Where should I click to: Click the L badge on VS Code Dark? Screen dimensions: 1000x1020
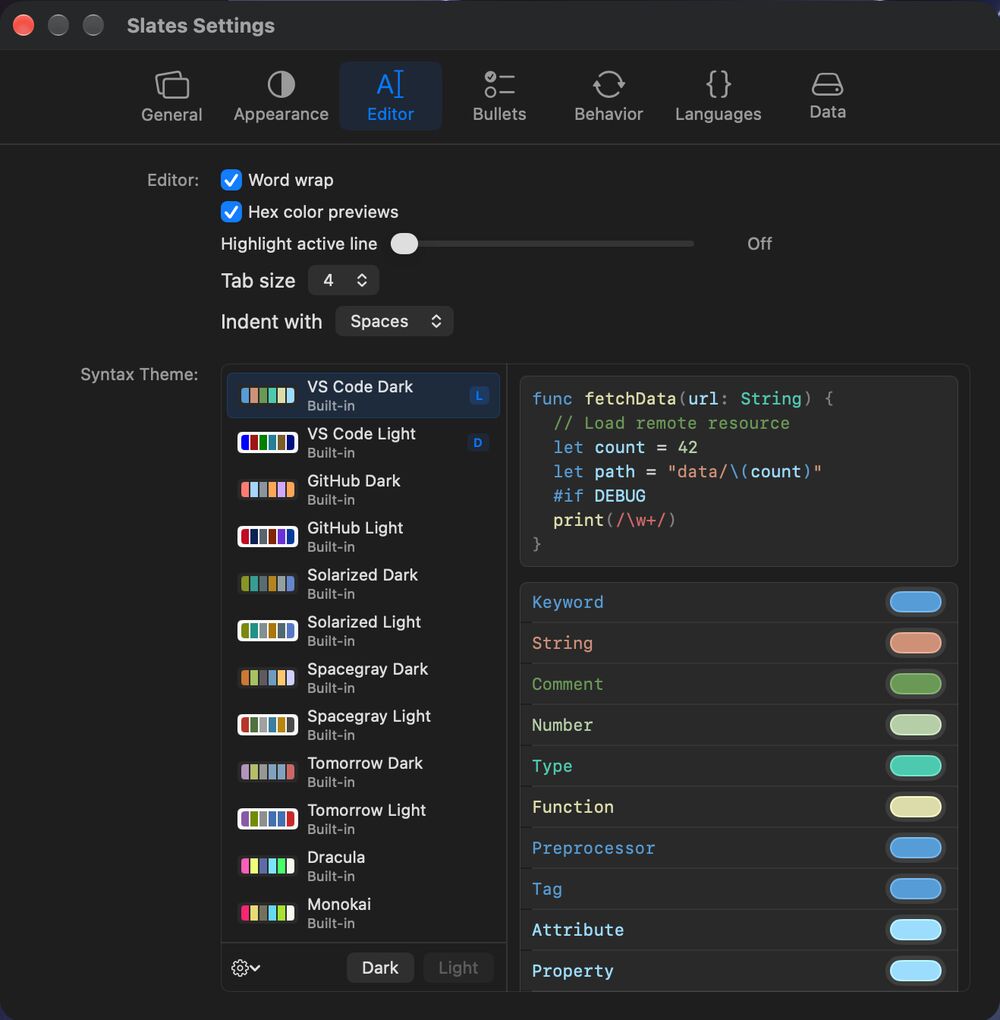click(479, 396)
